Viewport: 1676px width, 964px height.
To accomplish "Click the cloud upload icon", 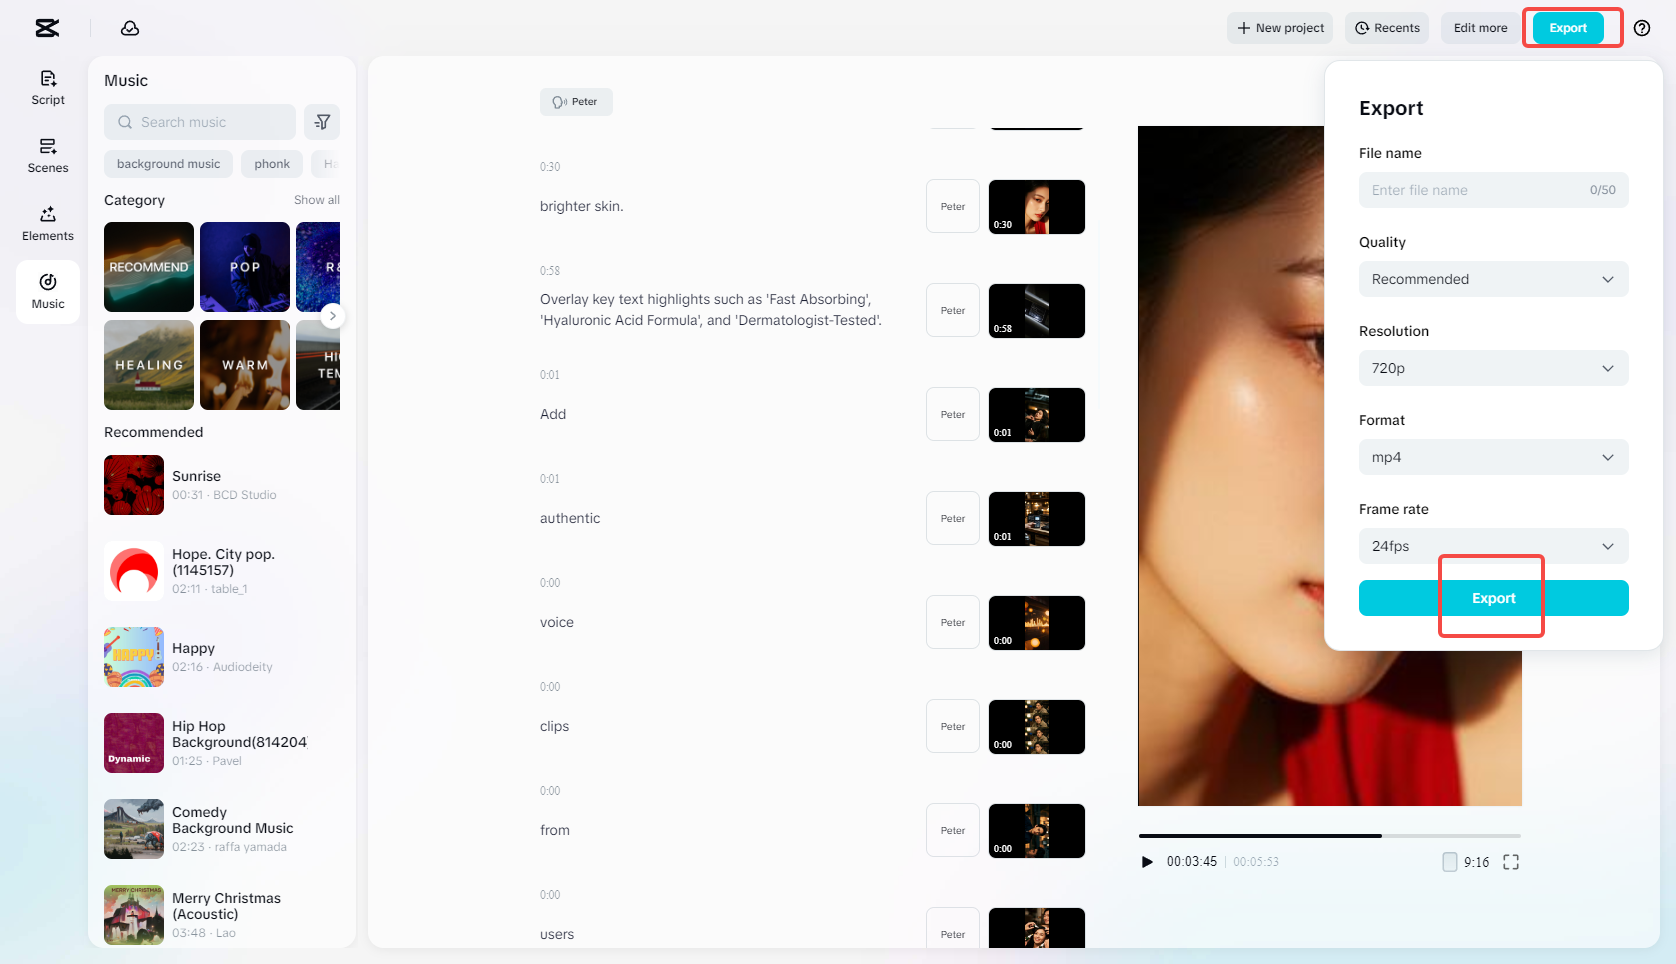I will point(130,28).
